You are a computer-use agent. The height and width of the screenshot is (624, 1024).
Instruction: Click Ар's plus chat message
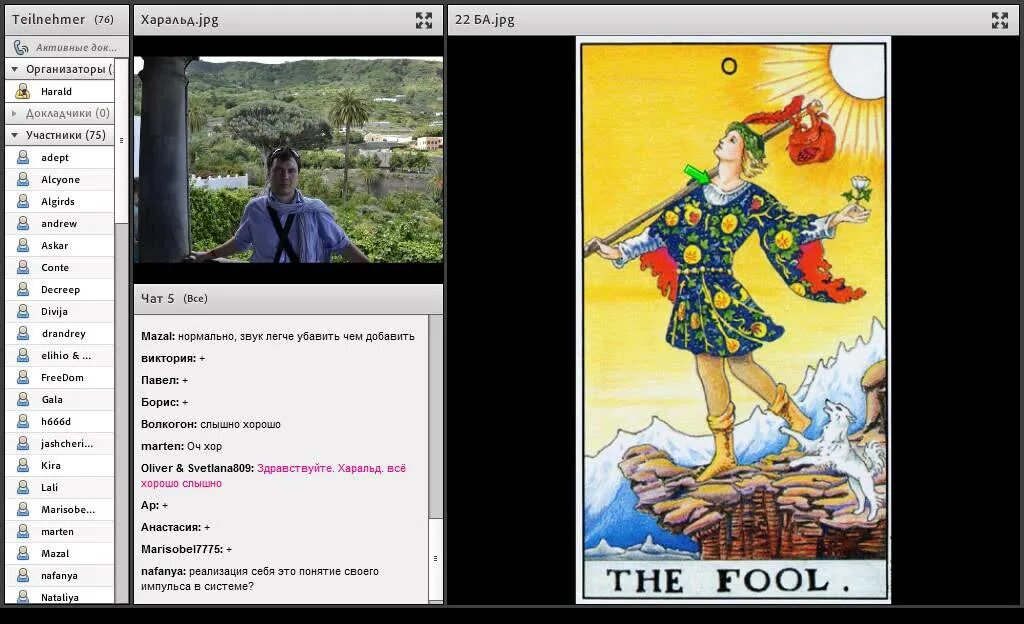tap(155, 505)
